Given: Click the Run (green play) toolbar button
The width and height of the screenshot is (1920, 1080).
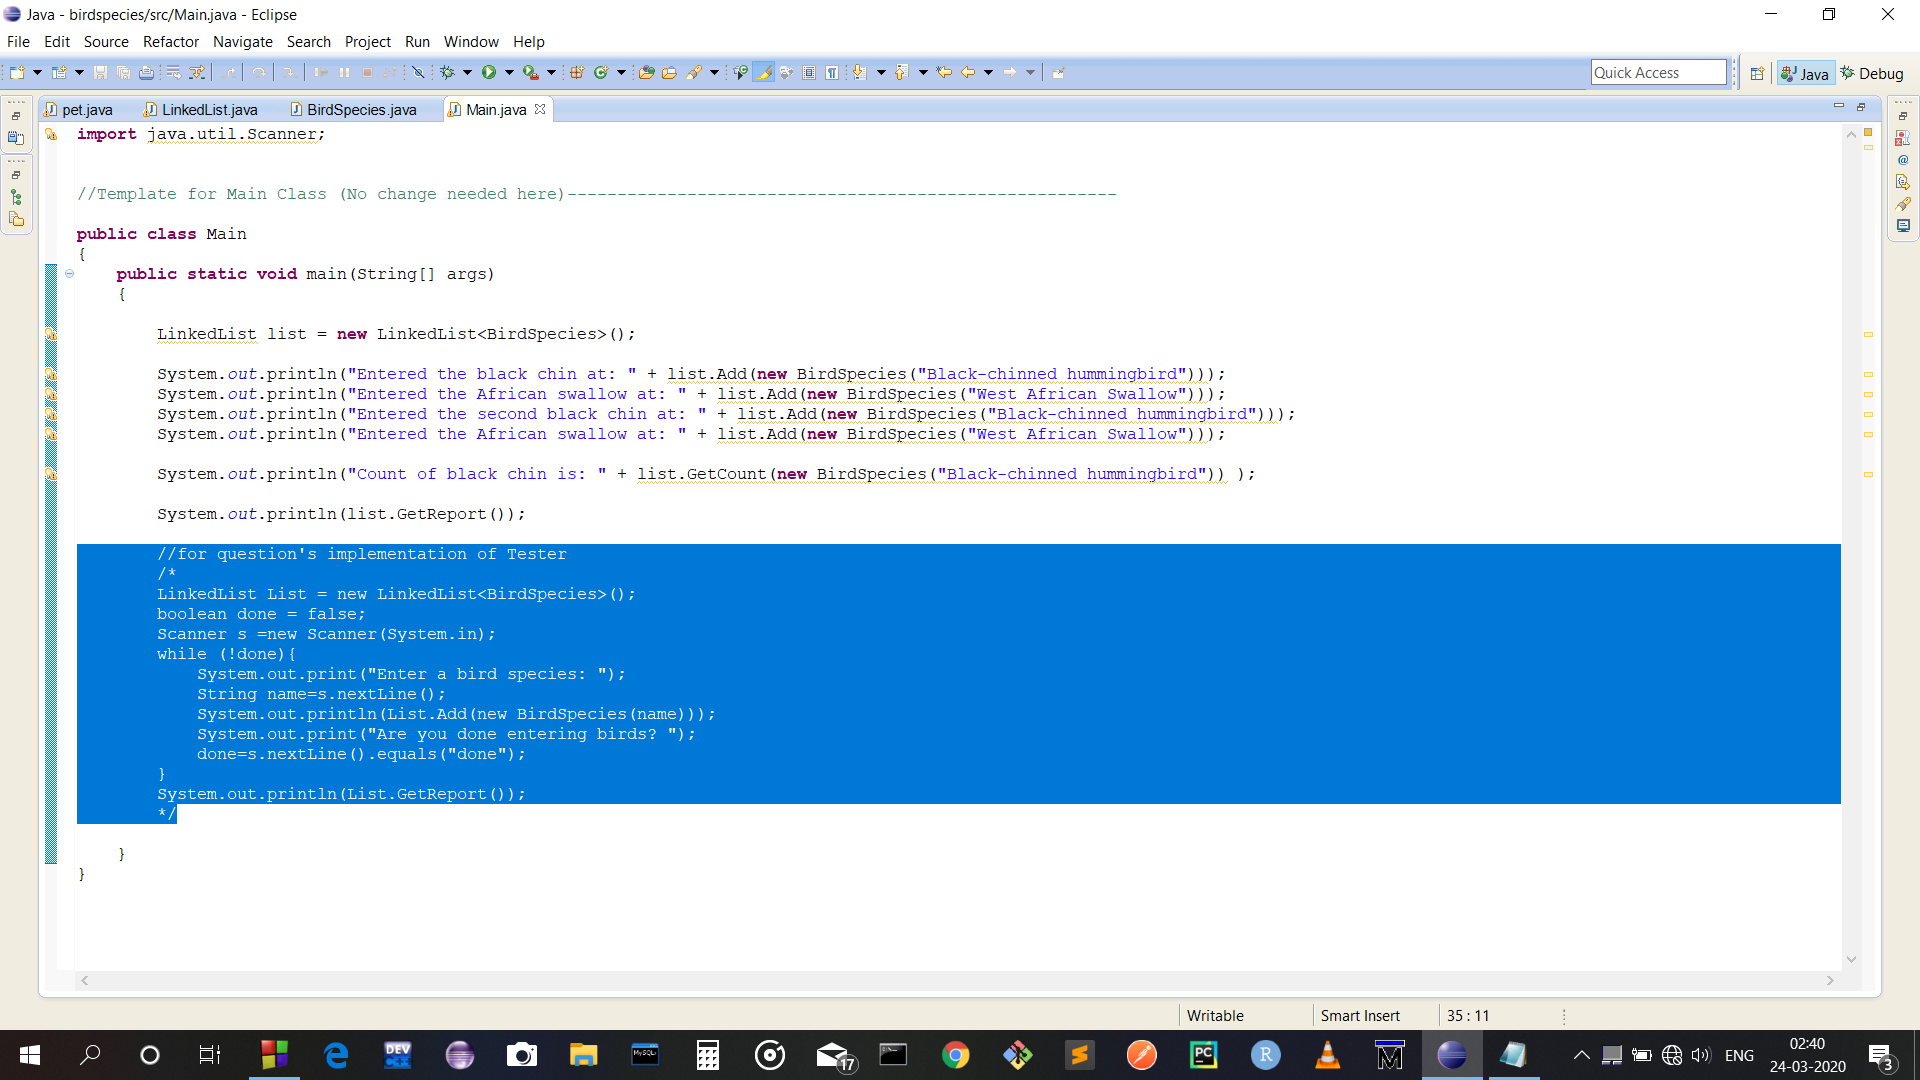Looking at the screenshot, I should coord(489,72).
